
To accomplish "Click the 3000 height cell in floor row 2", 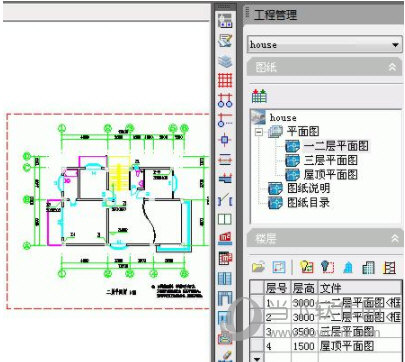I will click(x=304, y=317).
